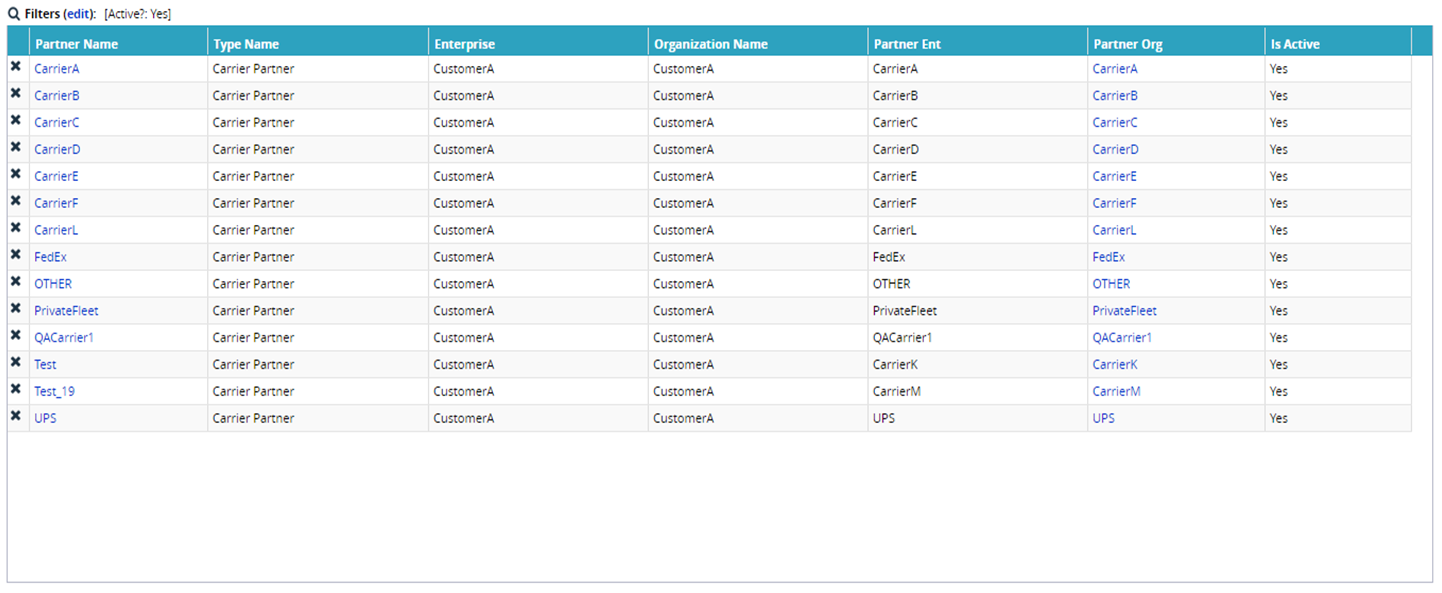Click the X icon next to Test_19
This screenshot has width=1442, height=593.
pyautogui.click(x=16, y=389)
